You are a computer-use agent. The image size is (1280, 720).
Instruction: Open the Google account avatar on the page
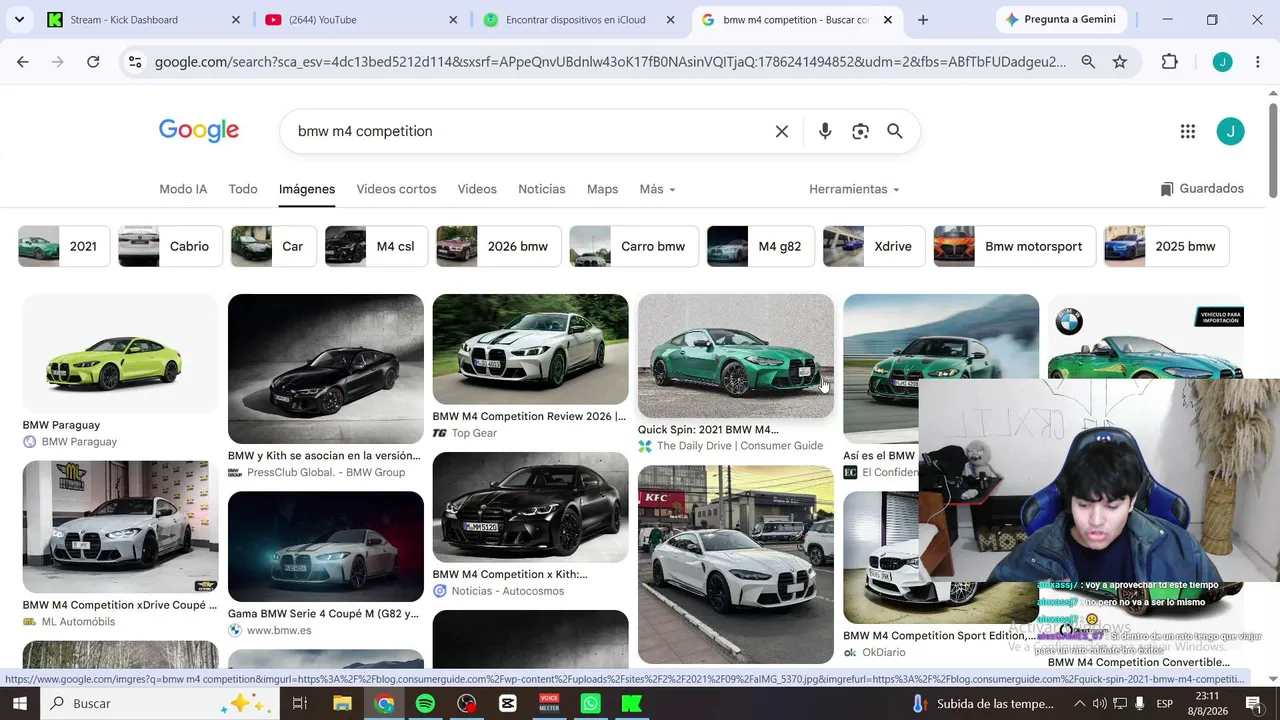(x=1230, y=131)
